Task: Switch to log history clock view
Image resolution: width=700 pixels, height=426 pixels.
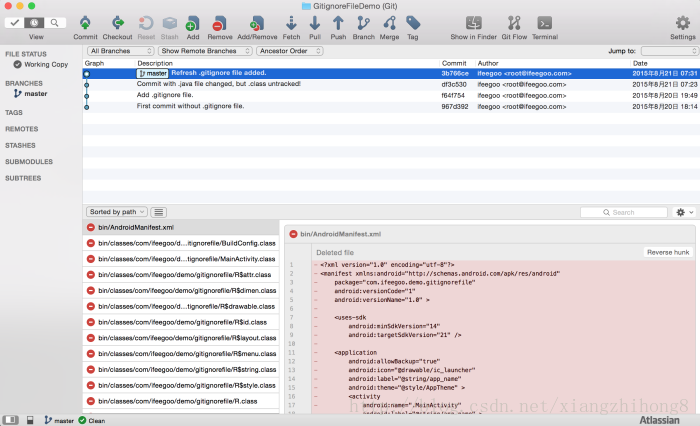Action: tap(34, 22)
